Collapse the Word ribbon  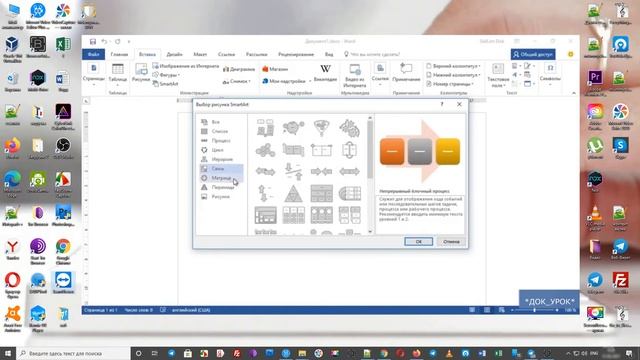[574, 93]
